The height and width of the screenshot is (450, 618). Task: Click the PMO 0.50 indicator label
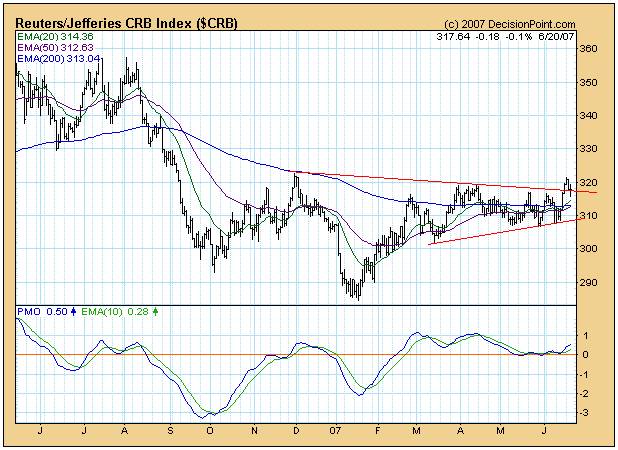[43, 312]
